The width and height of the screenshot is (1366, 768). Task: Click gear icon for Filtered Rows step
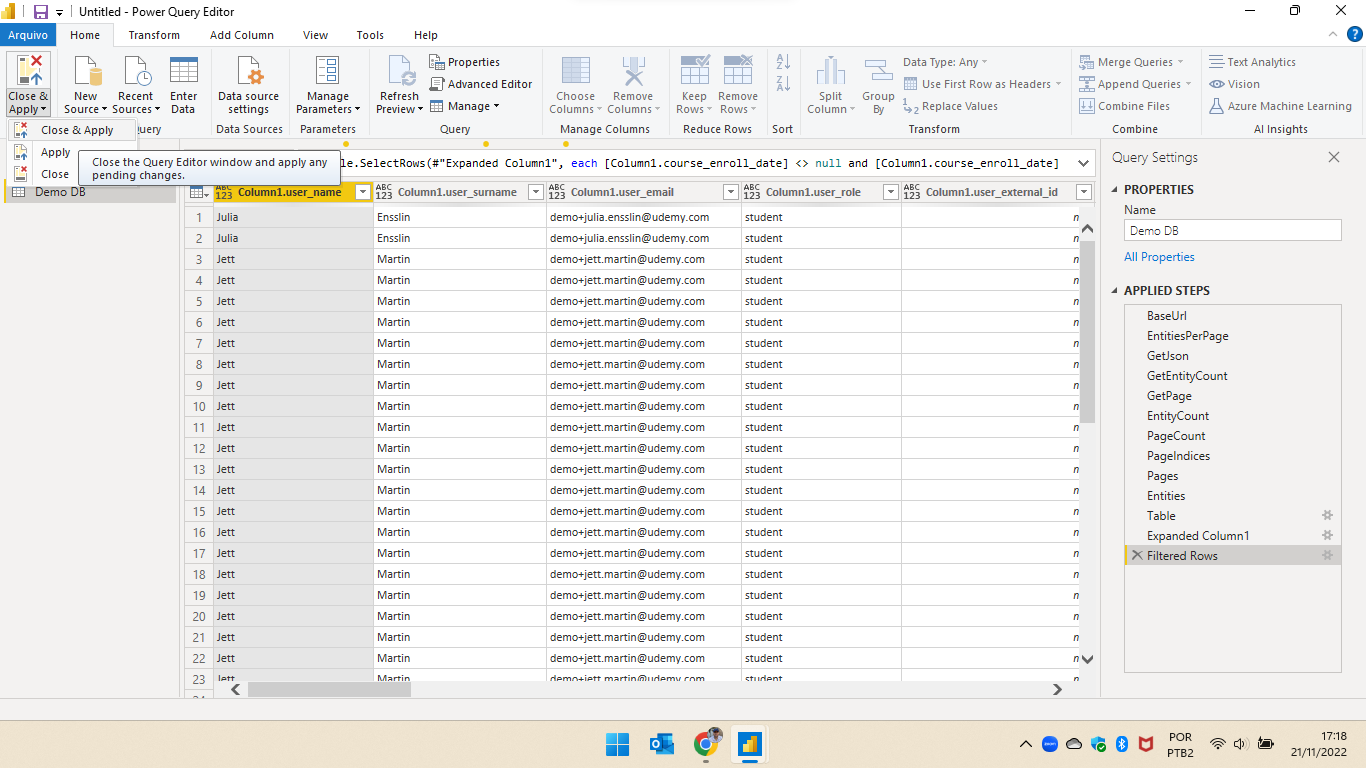(x=1327, y=555)
